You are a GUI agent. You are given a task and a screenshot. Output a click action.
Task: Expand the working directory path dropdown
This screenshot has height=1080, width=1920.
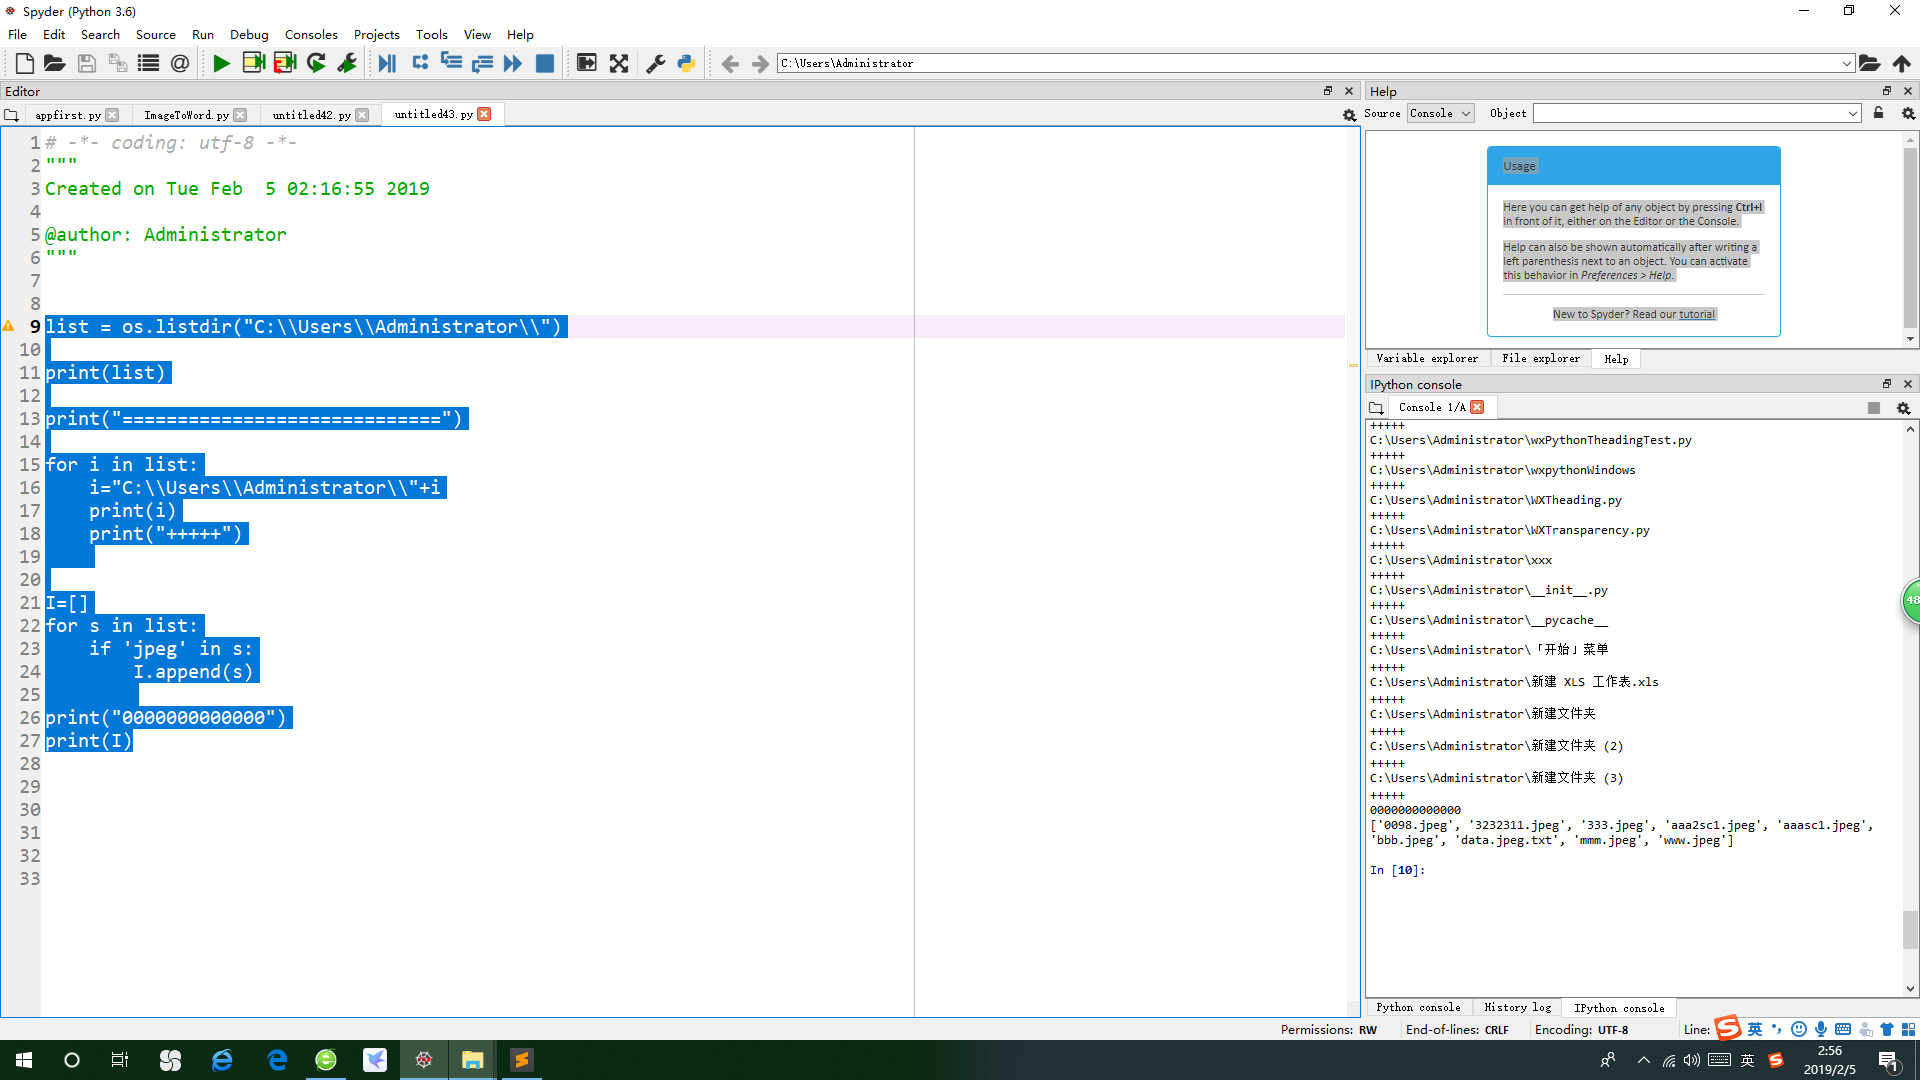coord(1846,63)
